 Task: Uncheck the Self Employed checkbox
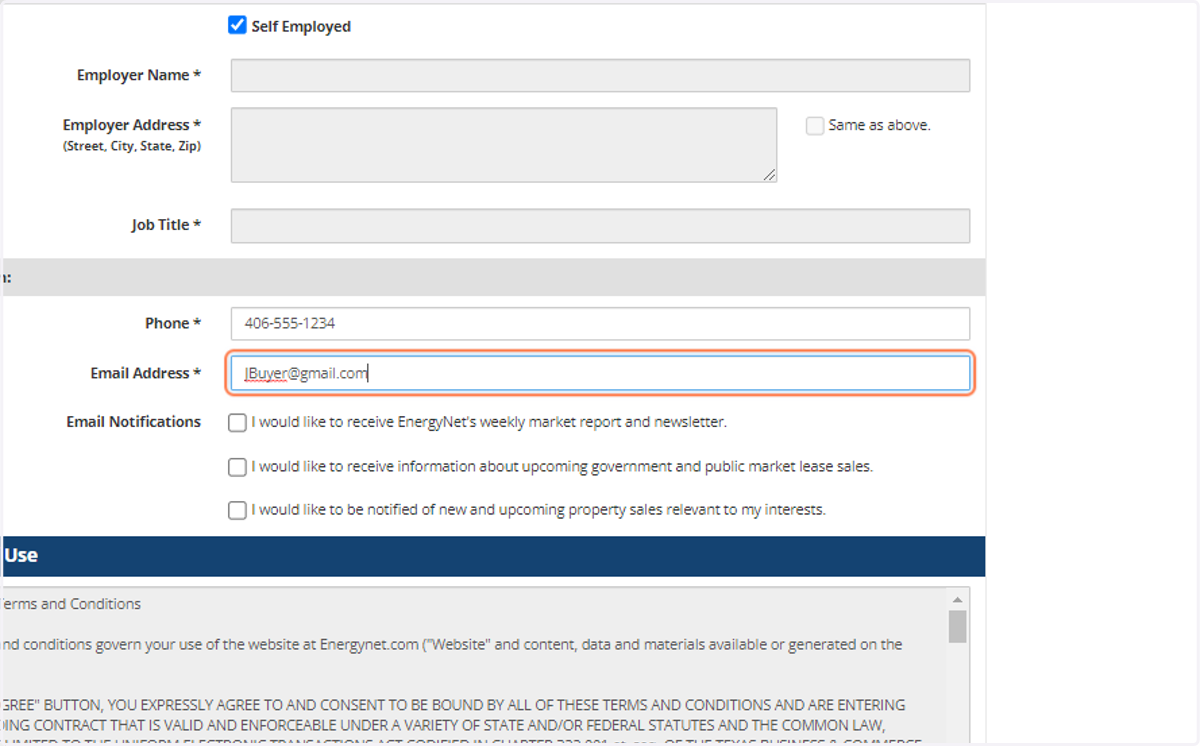237,26
